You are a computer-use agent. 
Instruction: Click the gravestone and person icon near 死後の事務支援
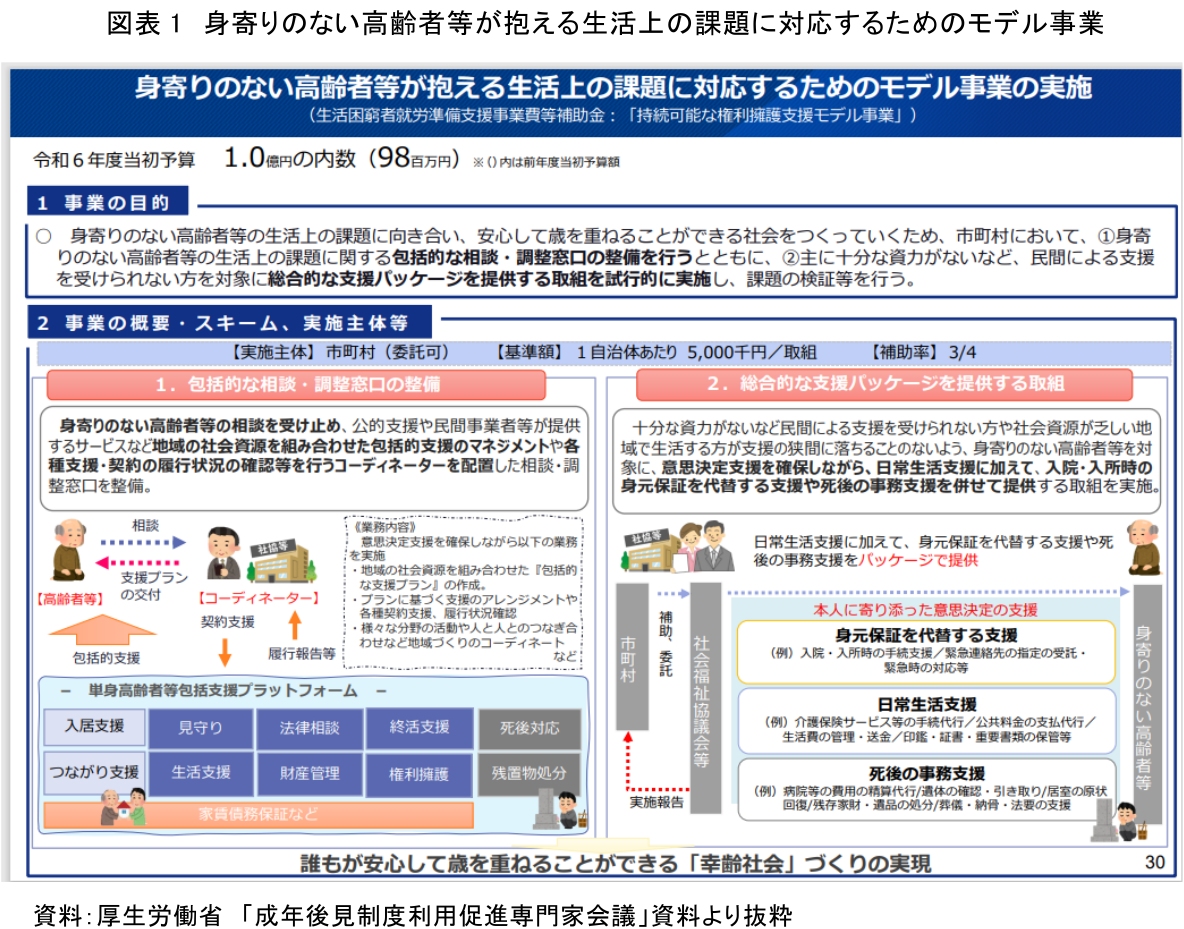(x=1120, y=822)
